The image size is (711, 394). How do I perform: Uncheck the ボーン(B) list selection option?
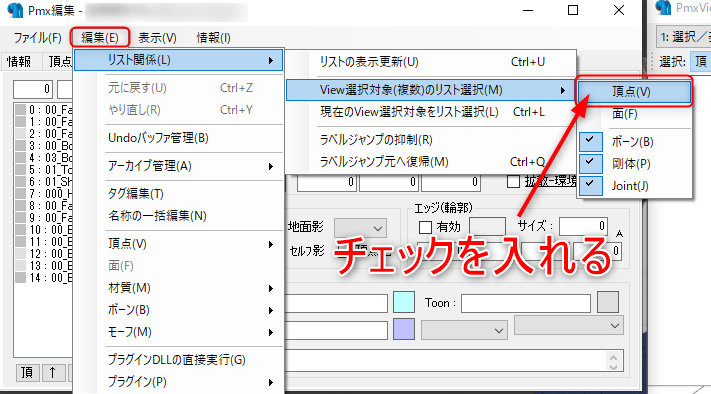[x=634, y=141]
